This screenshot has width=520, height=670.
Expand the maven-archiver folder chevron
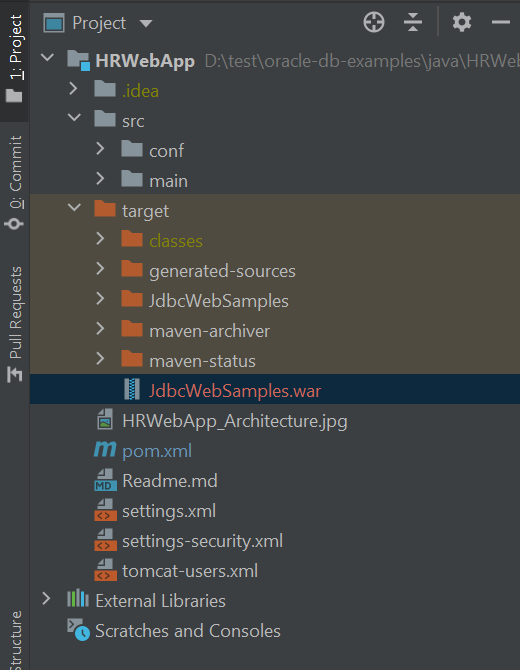[x=100, y=329]
